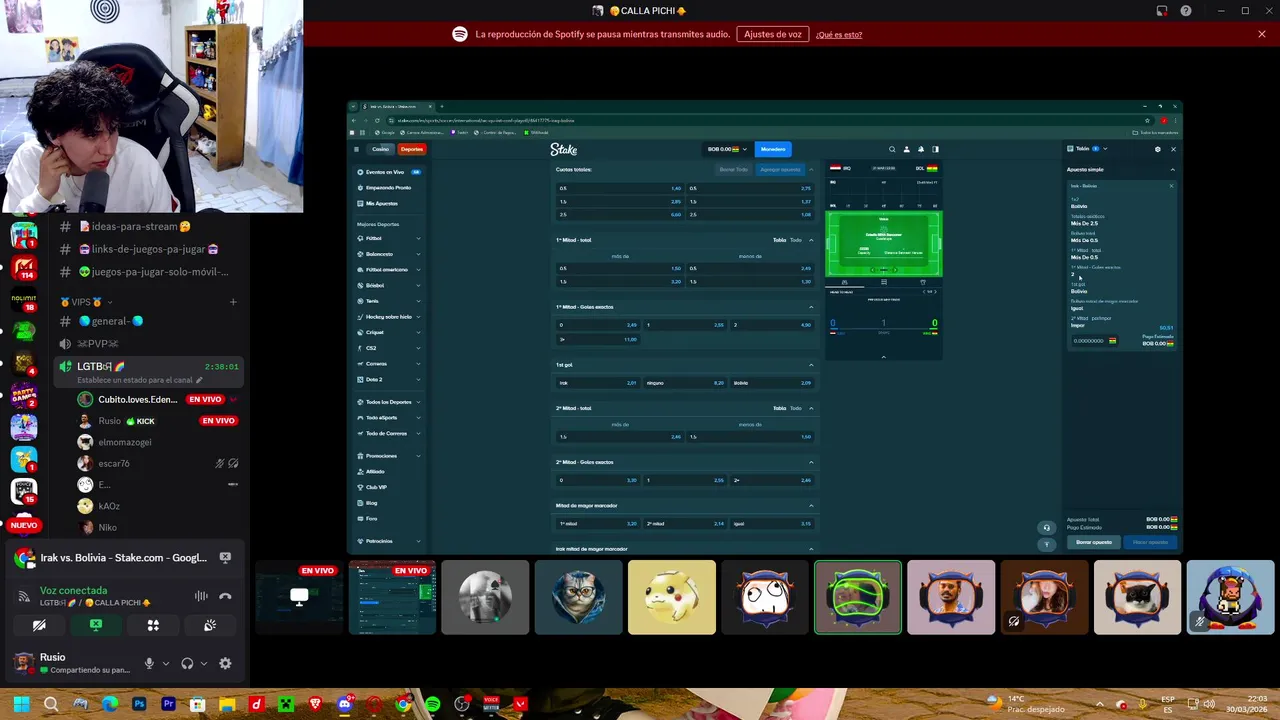1280x720 pixels.
Task: Bookmark the page in Chrome
Action: coord(1148,120)
